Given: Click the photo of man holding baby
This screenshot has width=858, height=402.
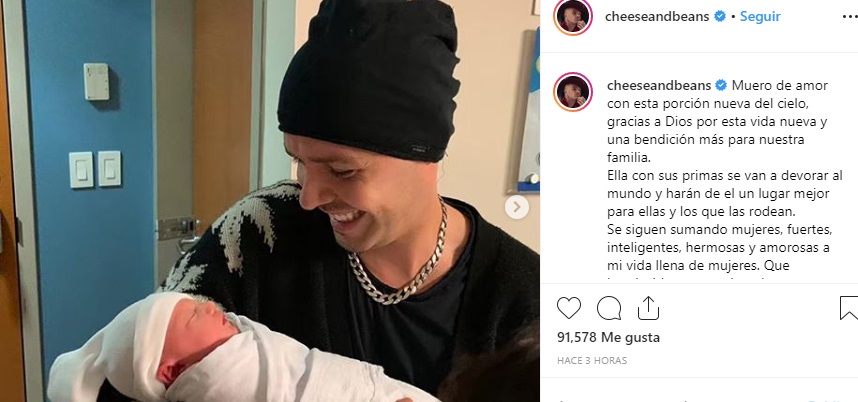Looking at the screenshot, I should tap(270, 201).
